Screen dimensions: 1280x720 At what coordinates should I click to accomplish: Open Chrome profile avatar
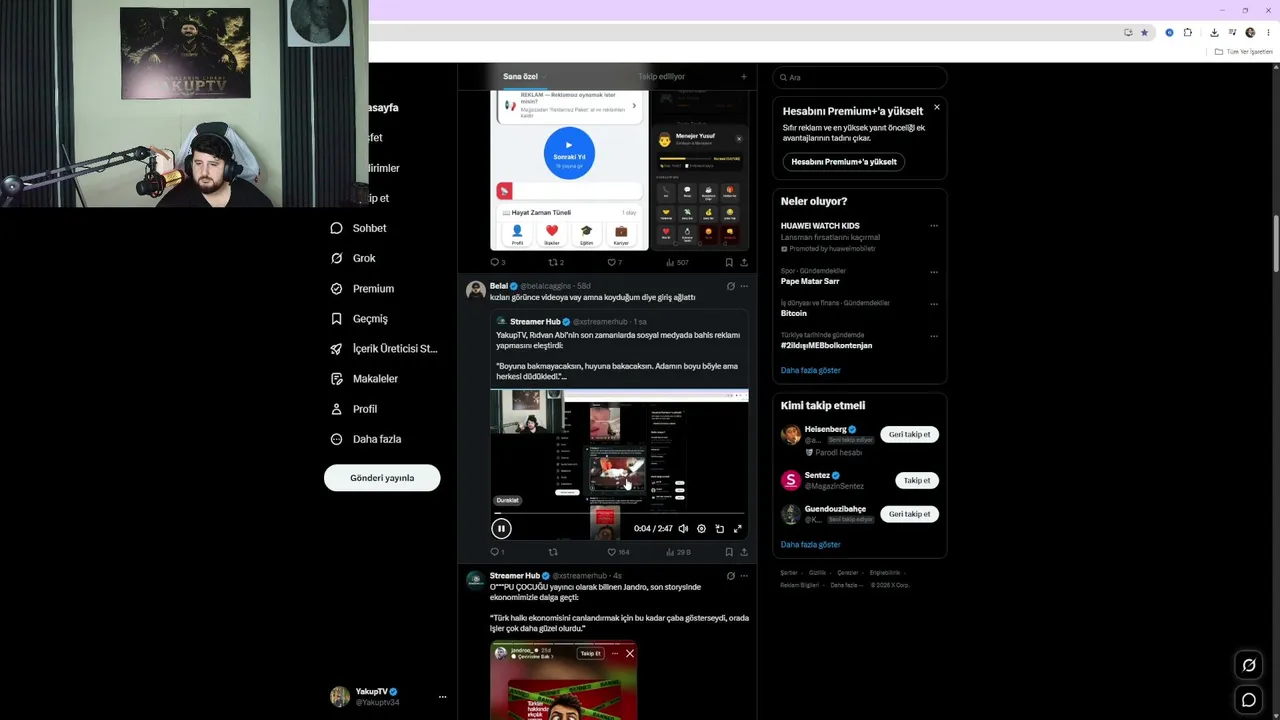click(1250, 32)
